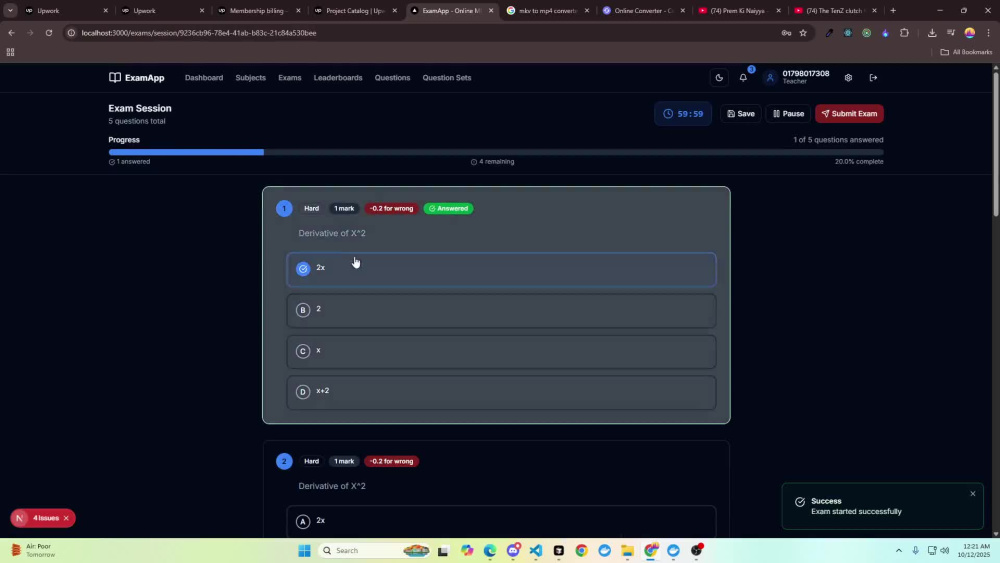The height and width of the screenshot is (563, 1000).
Task: Select answer 2x for question 1
Action: pyautogui.click(x=501, y=269)
